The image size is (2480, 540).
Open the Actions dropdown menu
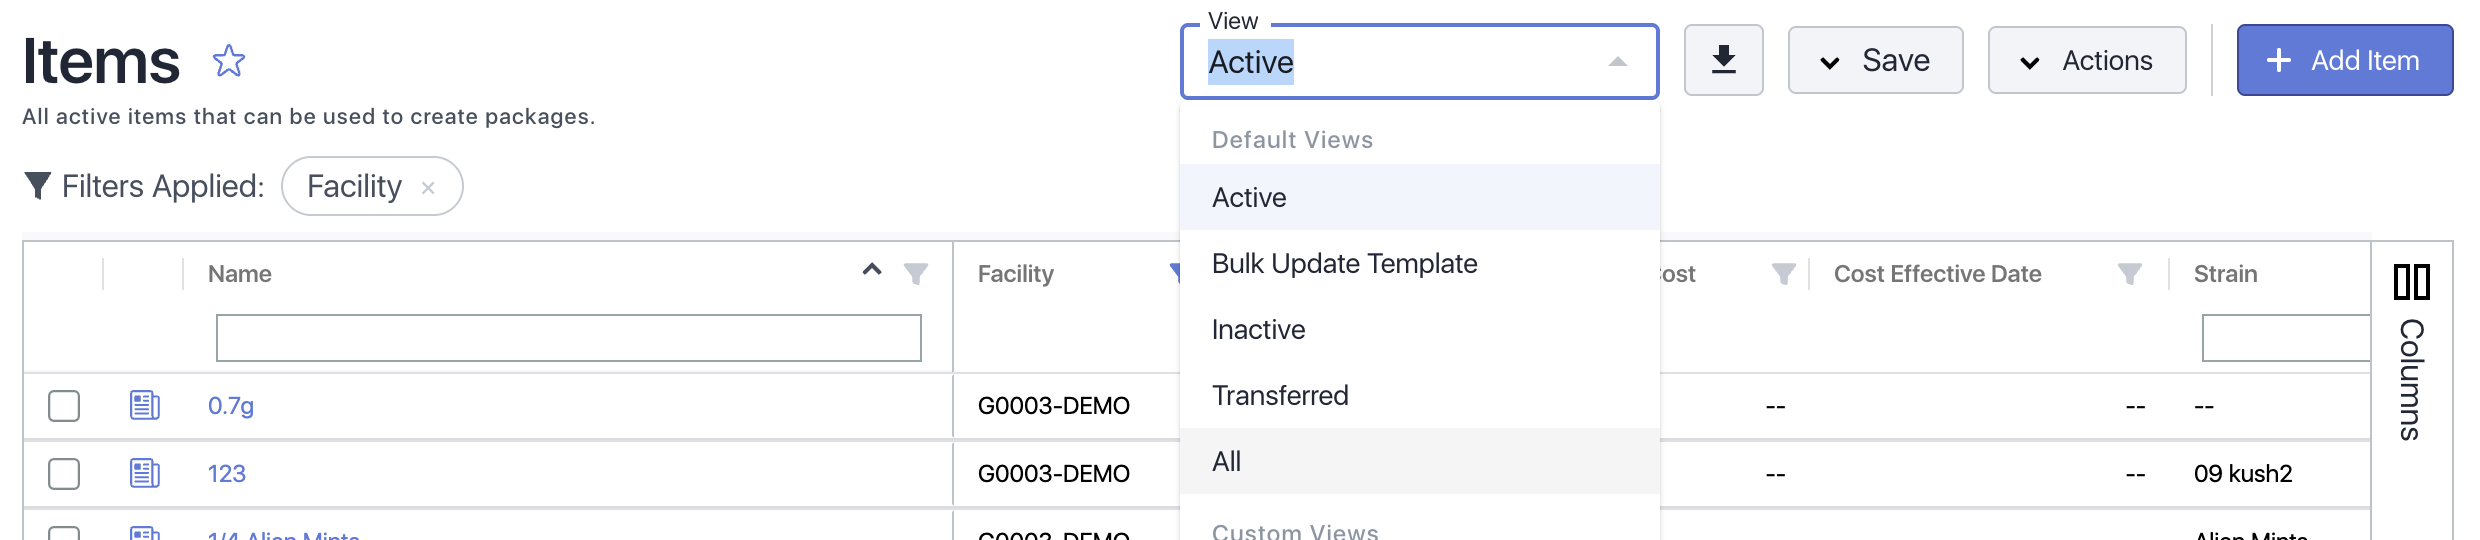[x=2086, y=61]
